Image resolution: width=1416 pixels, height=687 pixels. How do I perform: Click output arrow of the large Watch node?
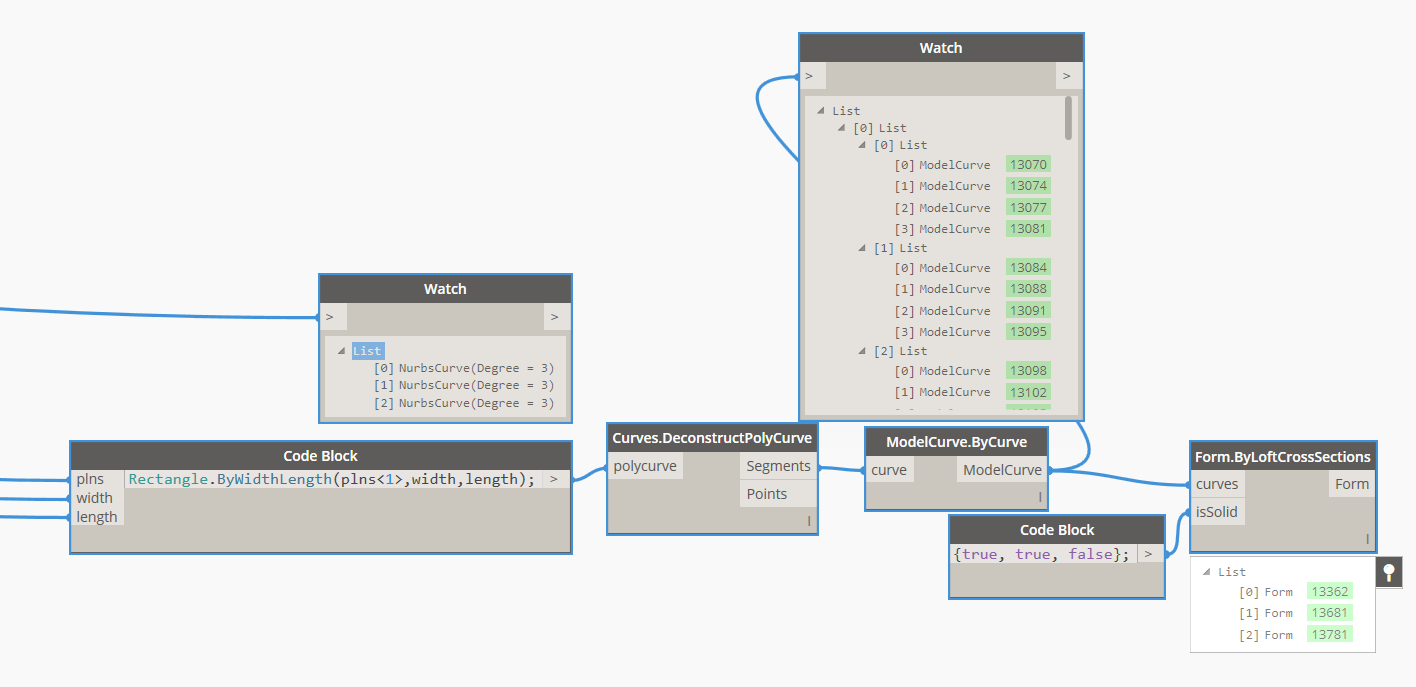(1066, 76)
